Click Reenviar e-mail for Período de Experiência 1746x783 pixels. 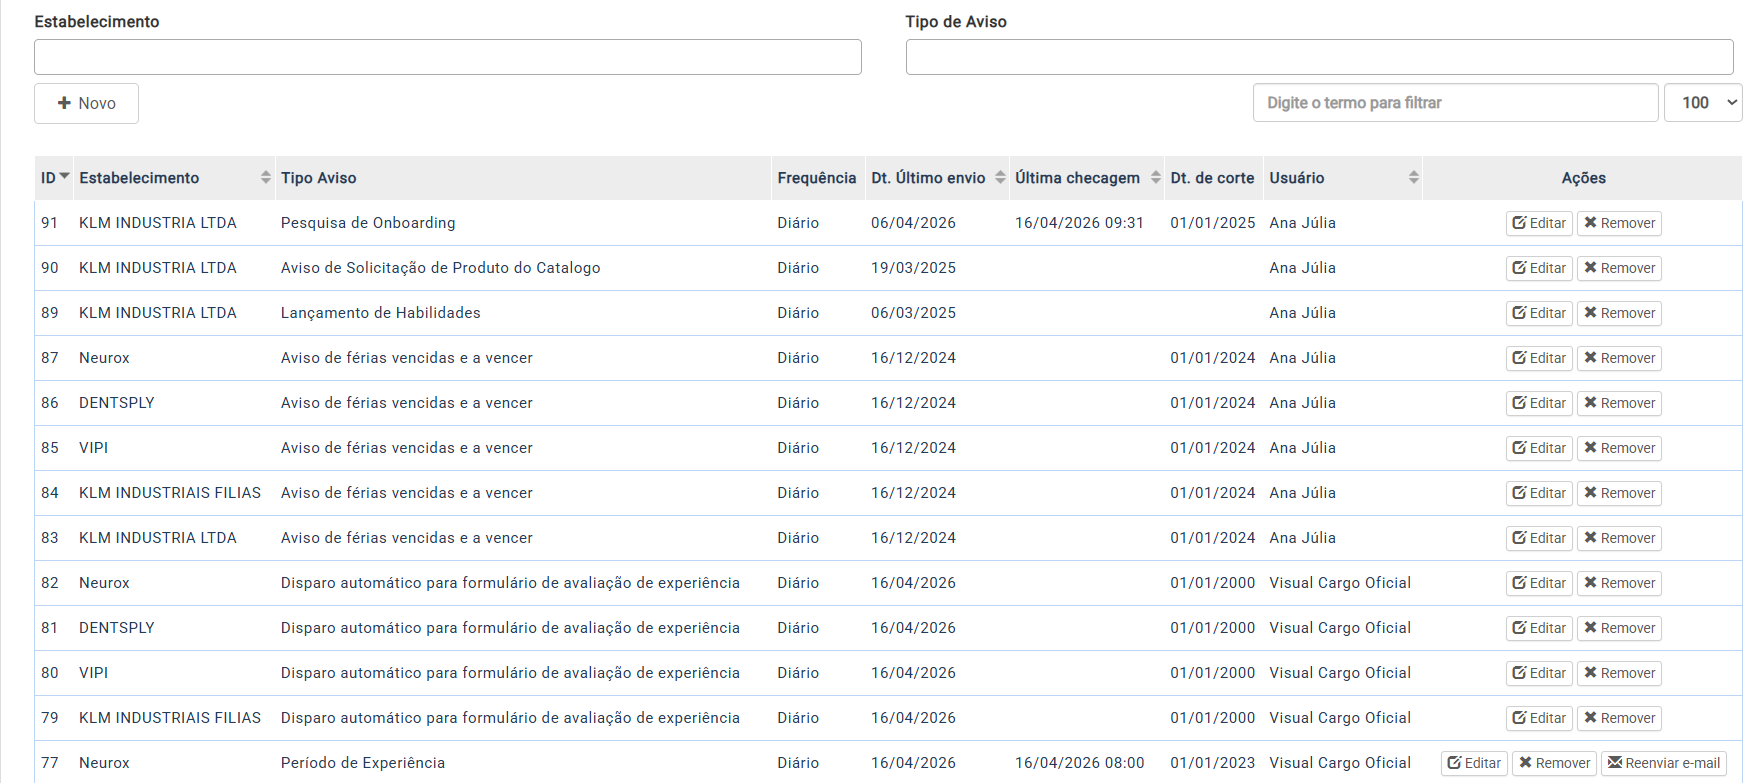tap(1663, 763)
